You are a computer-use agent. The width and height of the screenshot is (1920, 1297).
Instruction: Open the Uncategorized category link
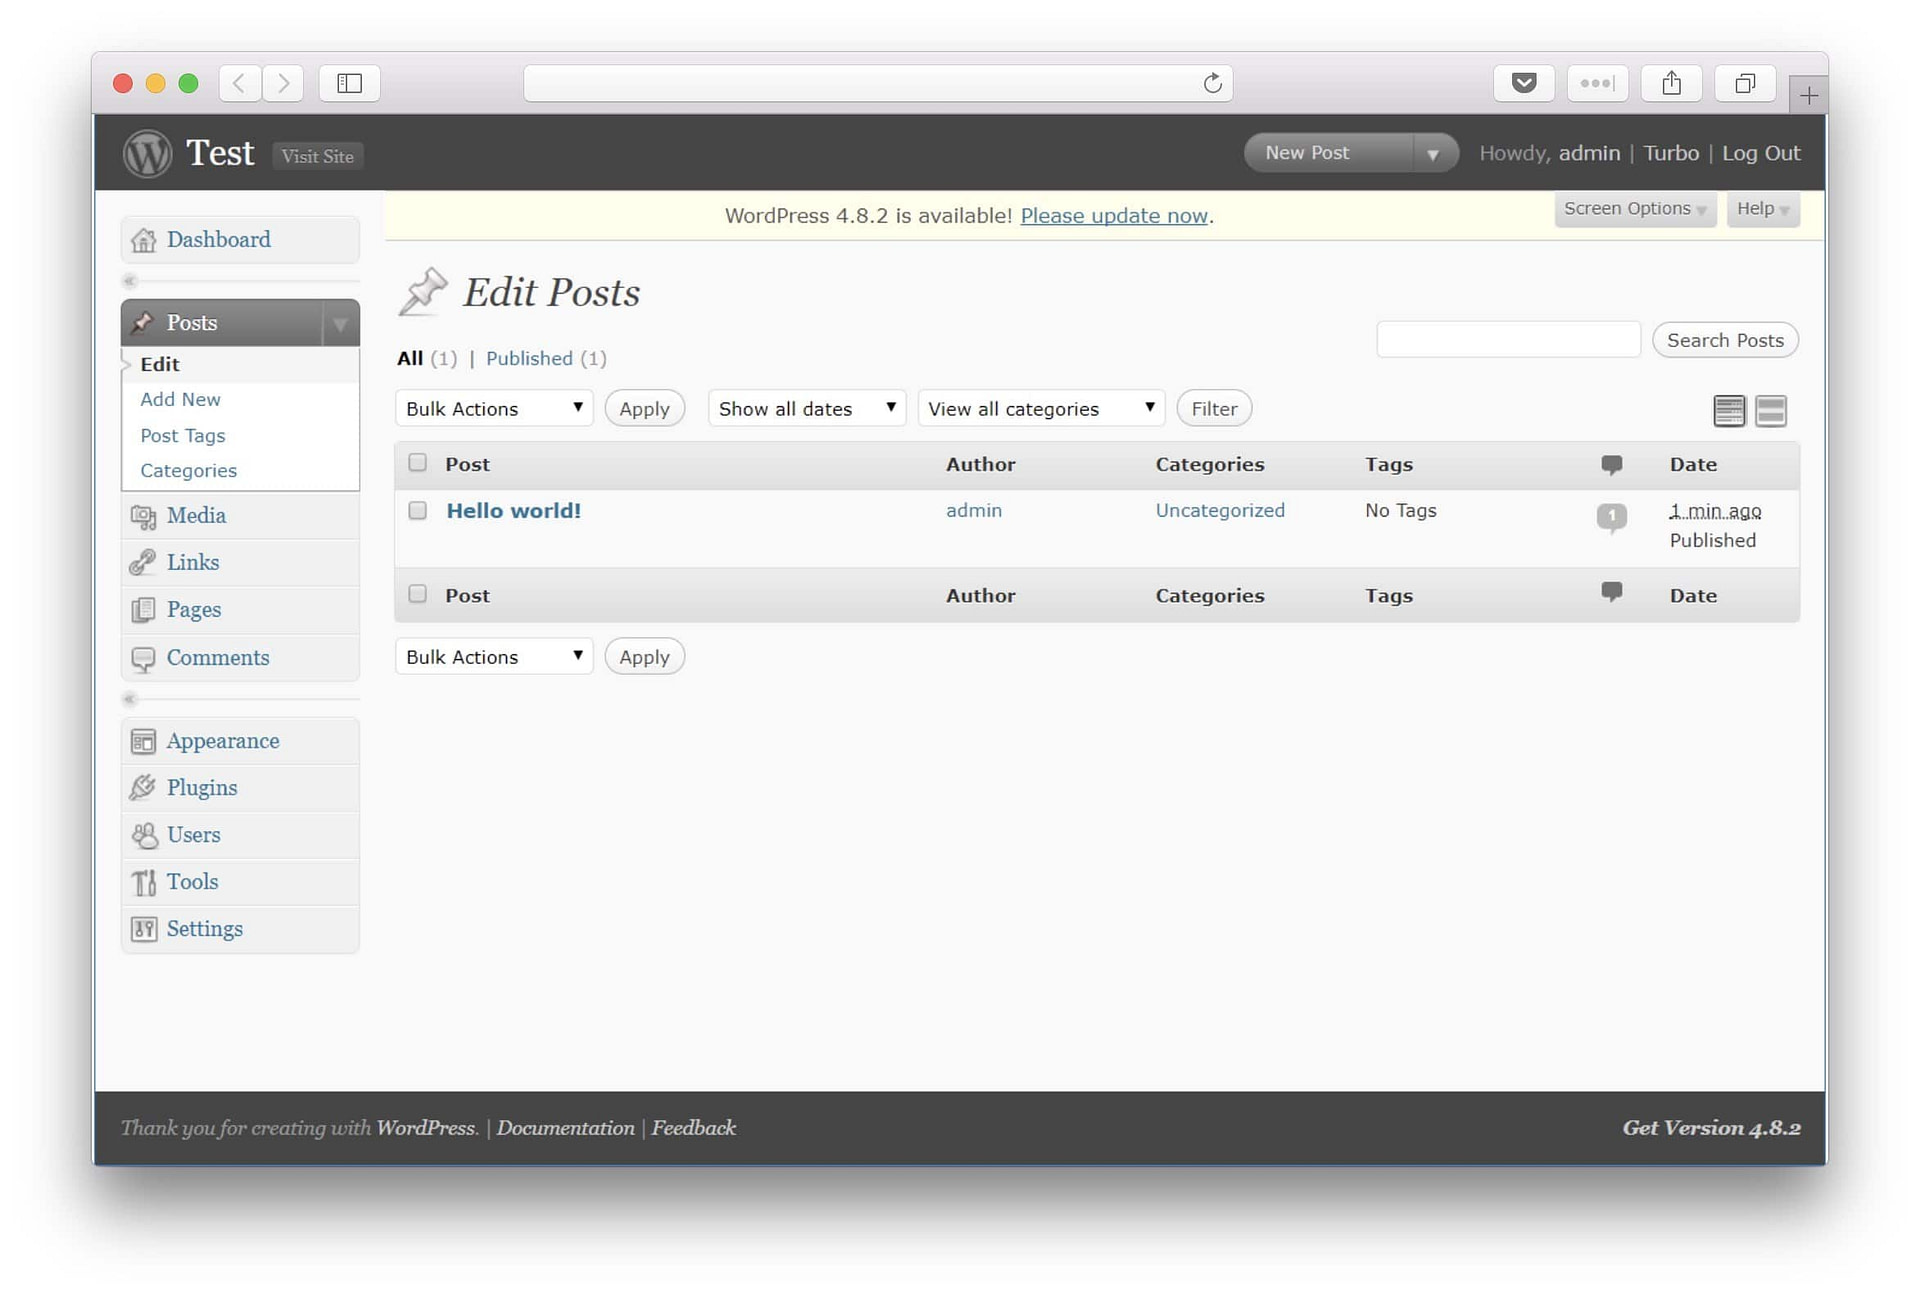click(x=1220, y=510)
